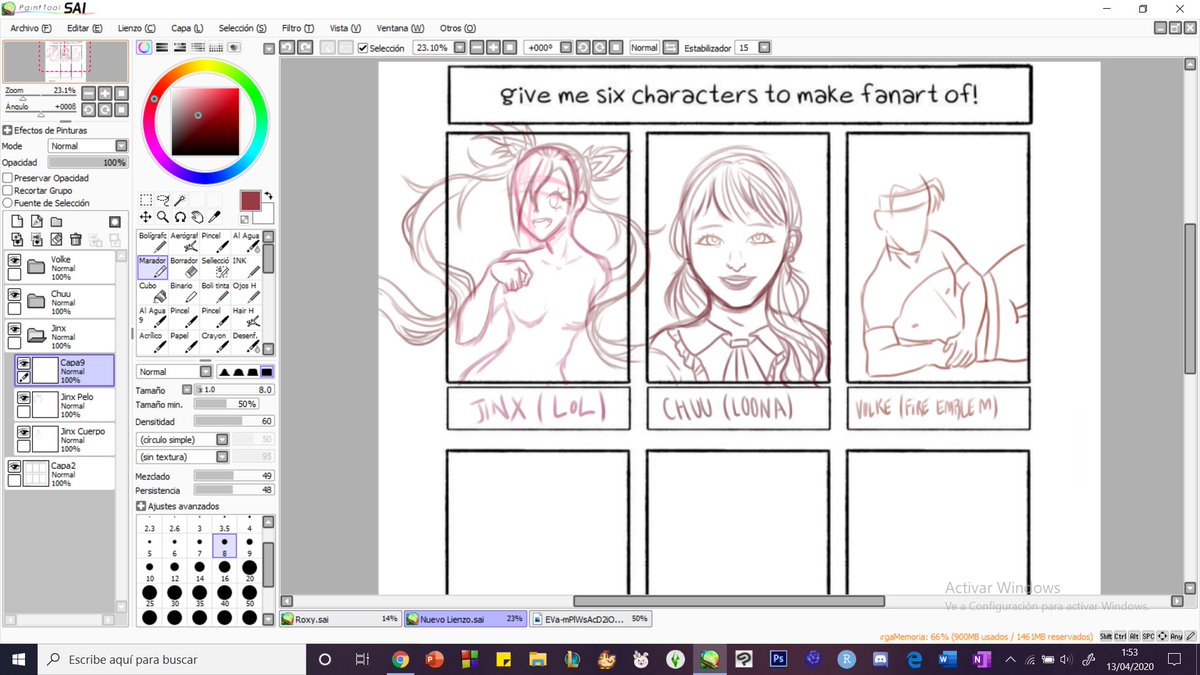This screenshot has height=675, width=1200.
Task: Show the color wheel panel icon
Action: coord(145,47)
